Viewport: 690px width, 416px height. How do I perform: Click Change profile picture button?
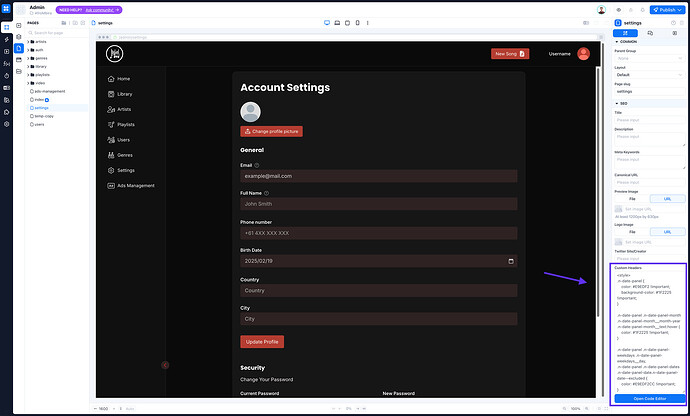tap(272, 131)
